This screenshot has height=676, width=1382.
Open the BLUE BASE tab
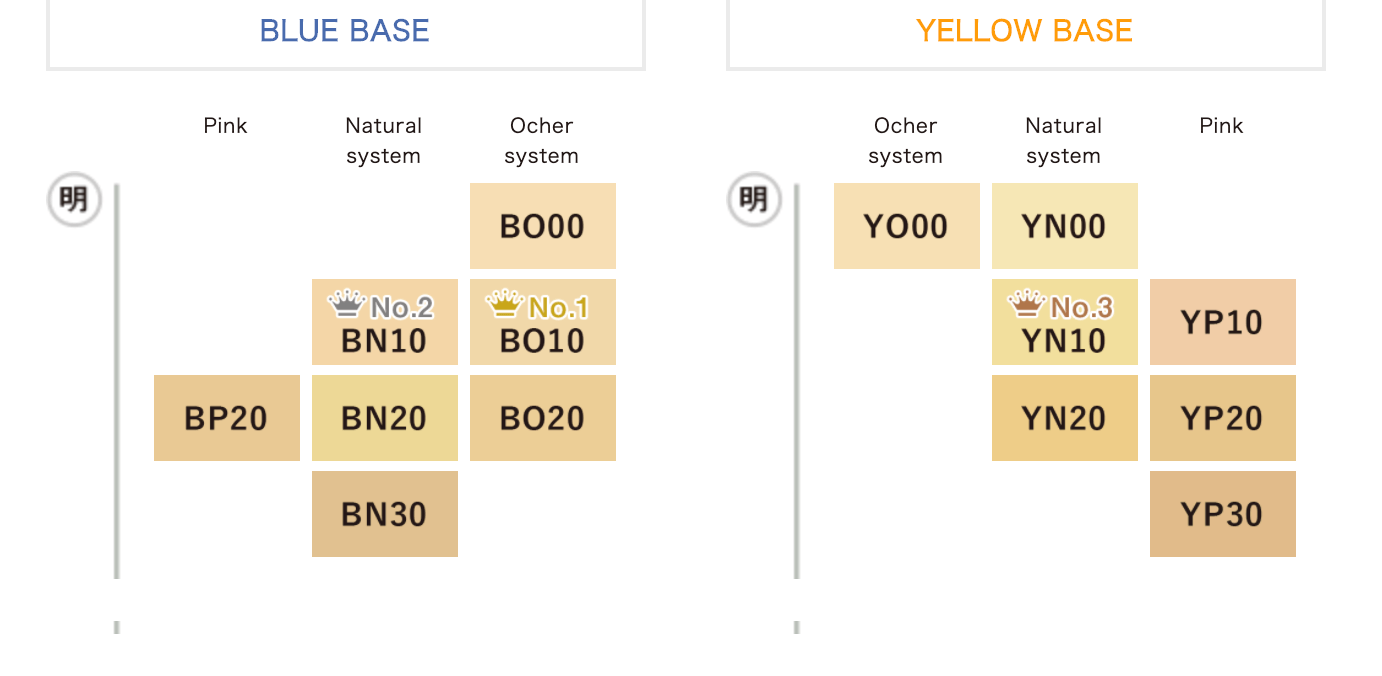(x=345, y=31)
